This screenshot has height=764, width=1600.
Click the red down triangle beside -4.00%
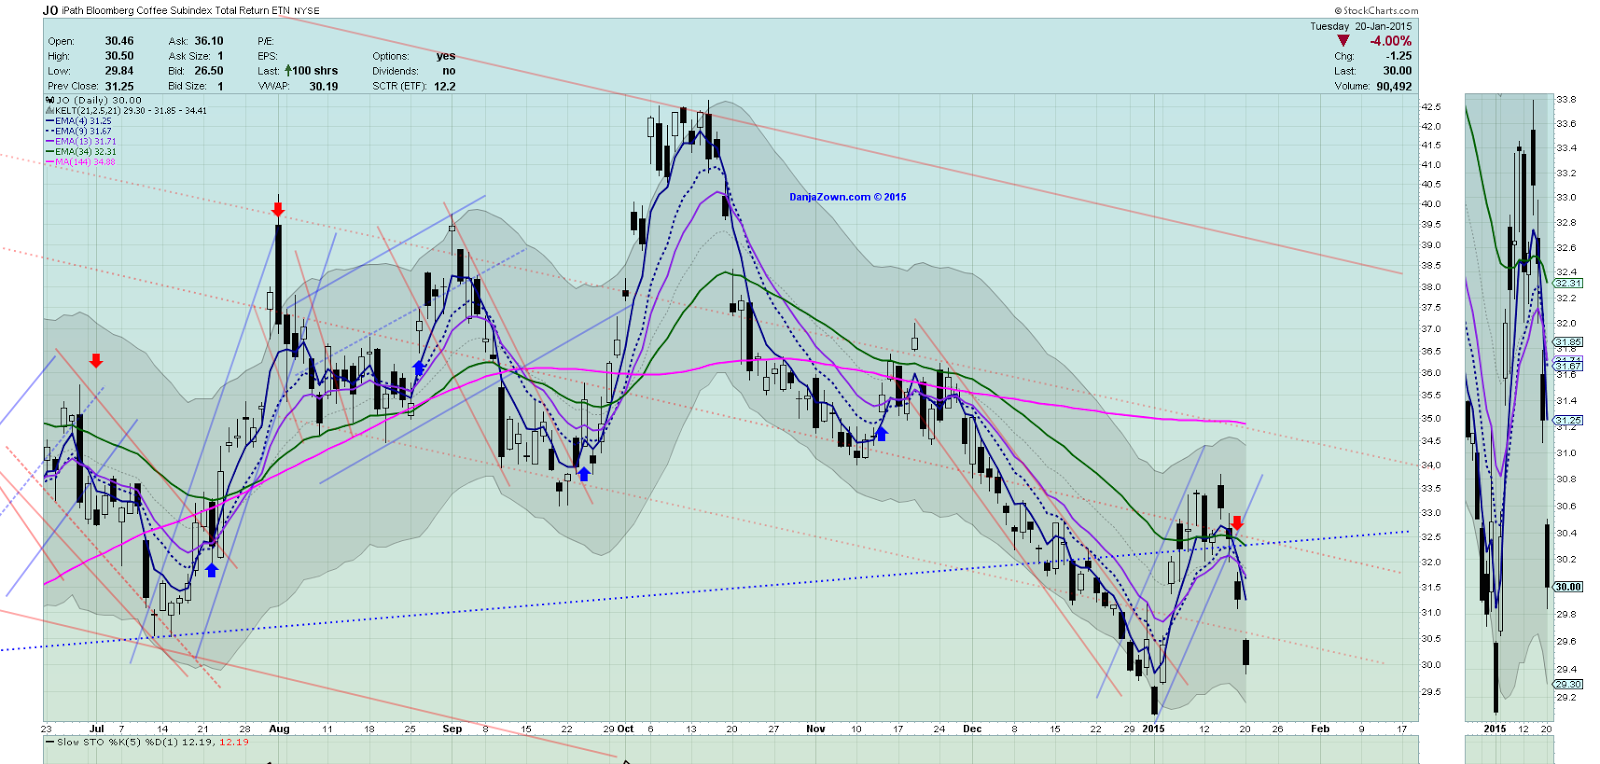(1343, 41)
